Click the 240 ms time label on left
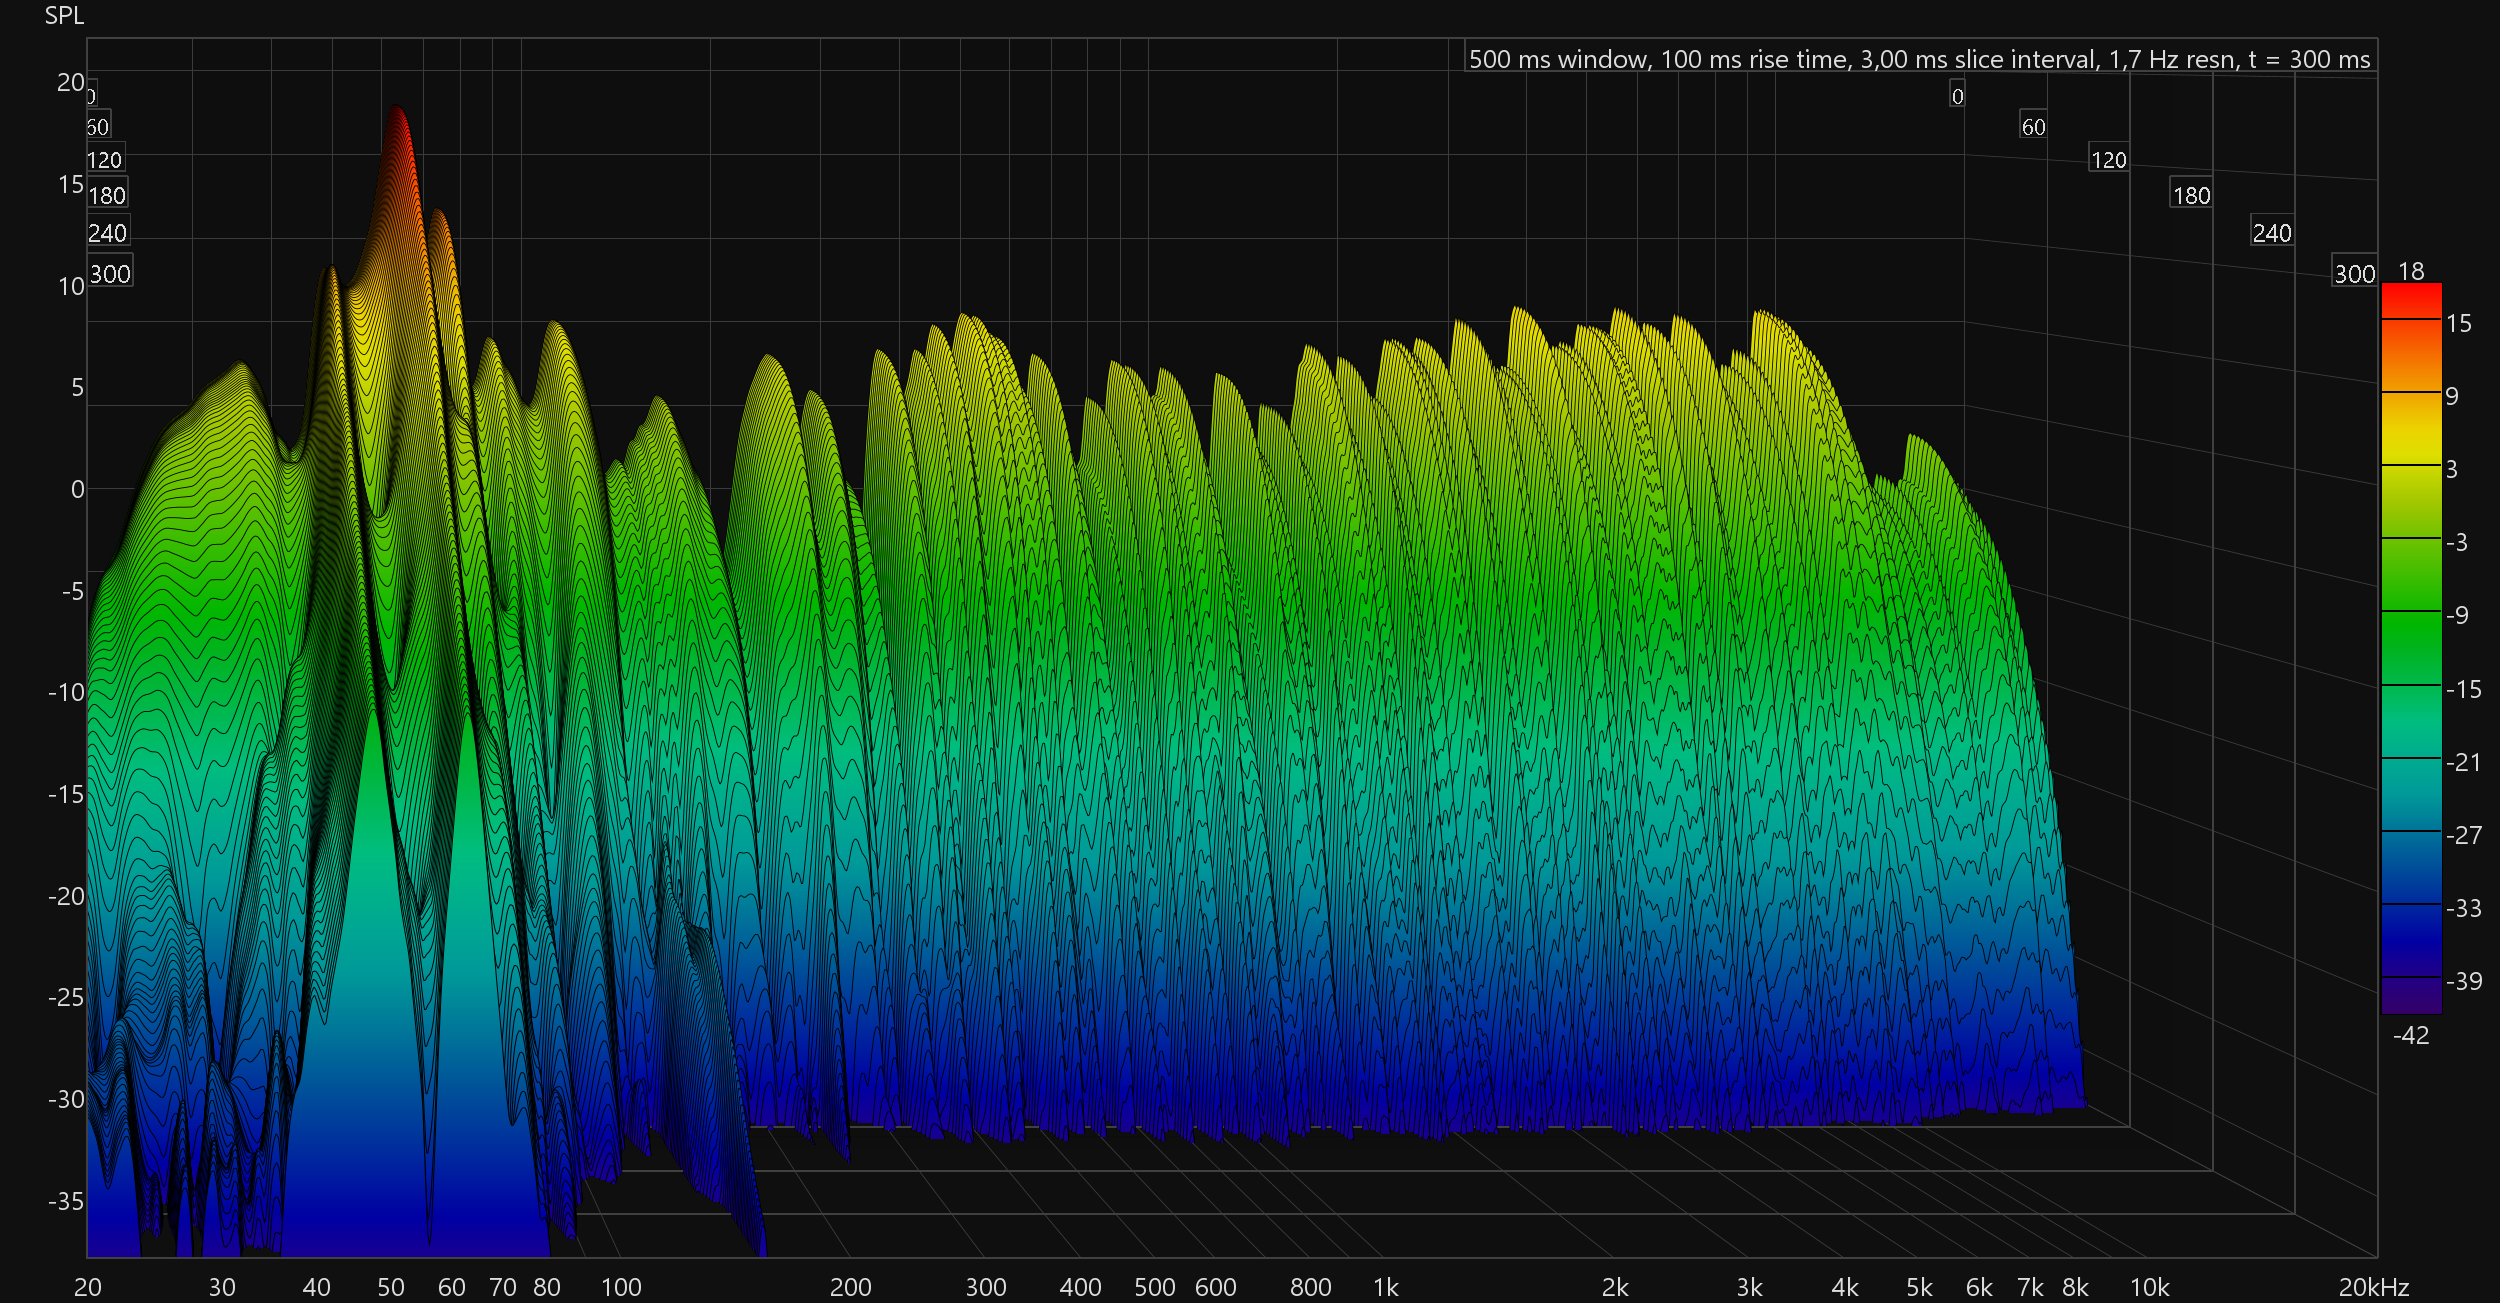 [108, 233]
